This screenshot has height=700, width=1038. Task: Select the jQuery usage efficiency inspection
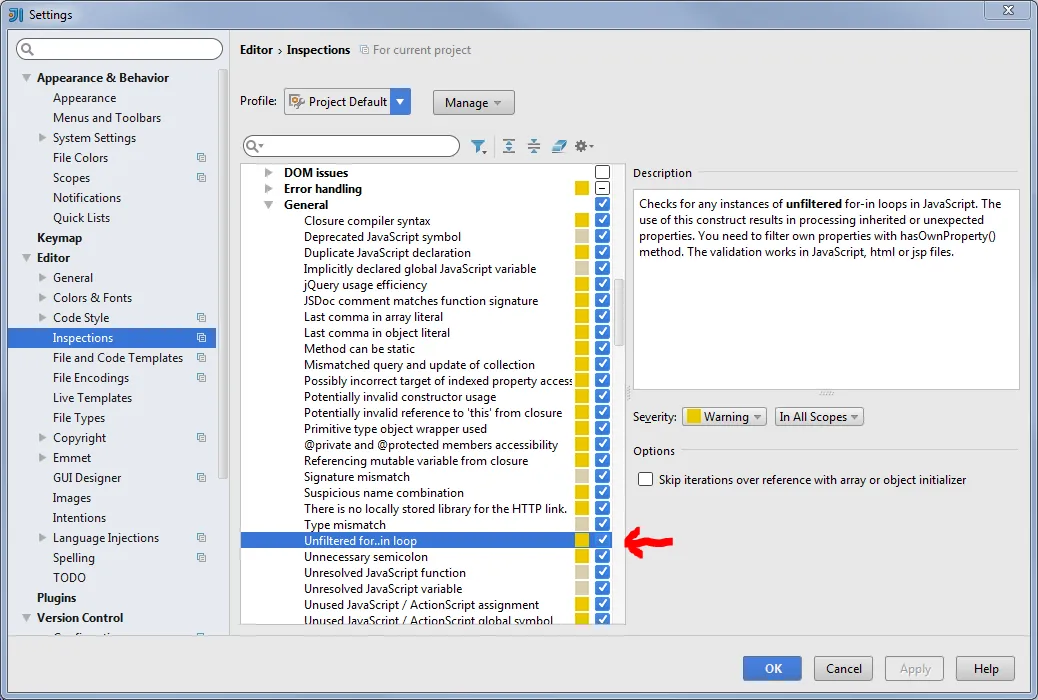point(365,285)
